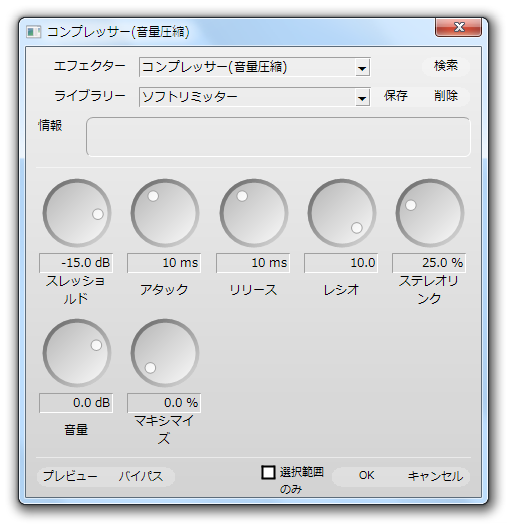Start the プレビュー preview
Screen dimensions: 510x526
70,476
